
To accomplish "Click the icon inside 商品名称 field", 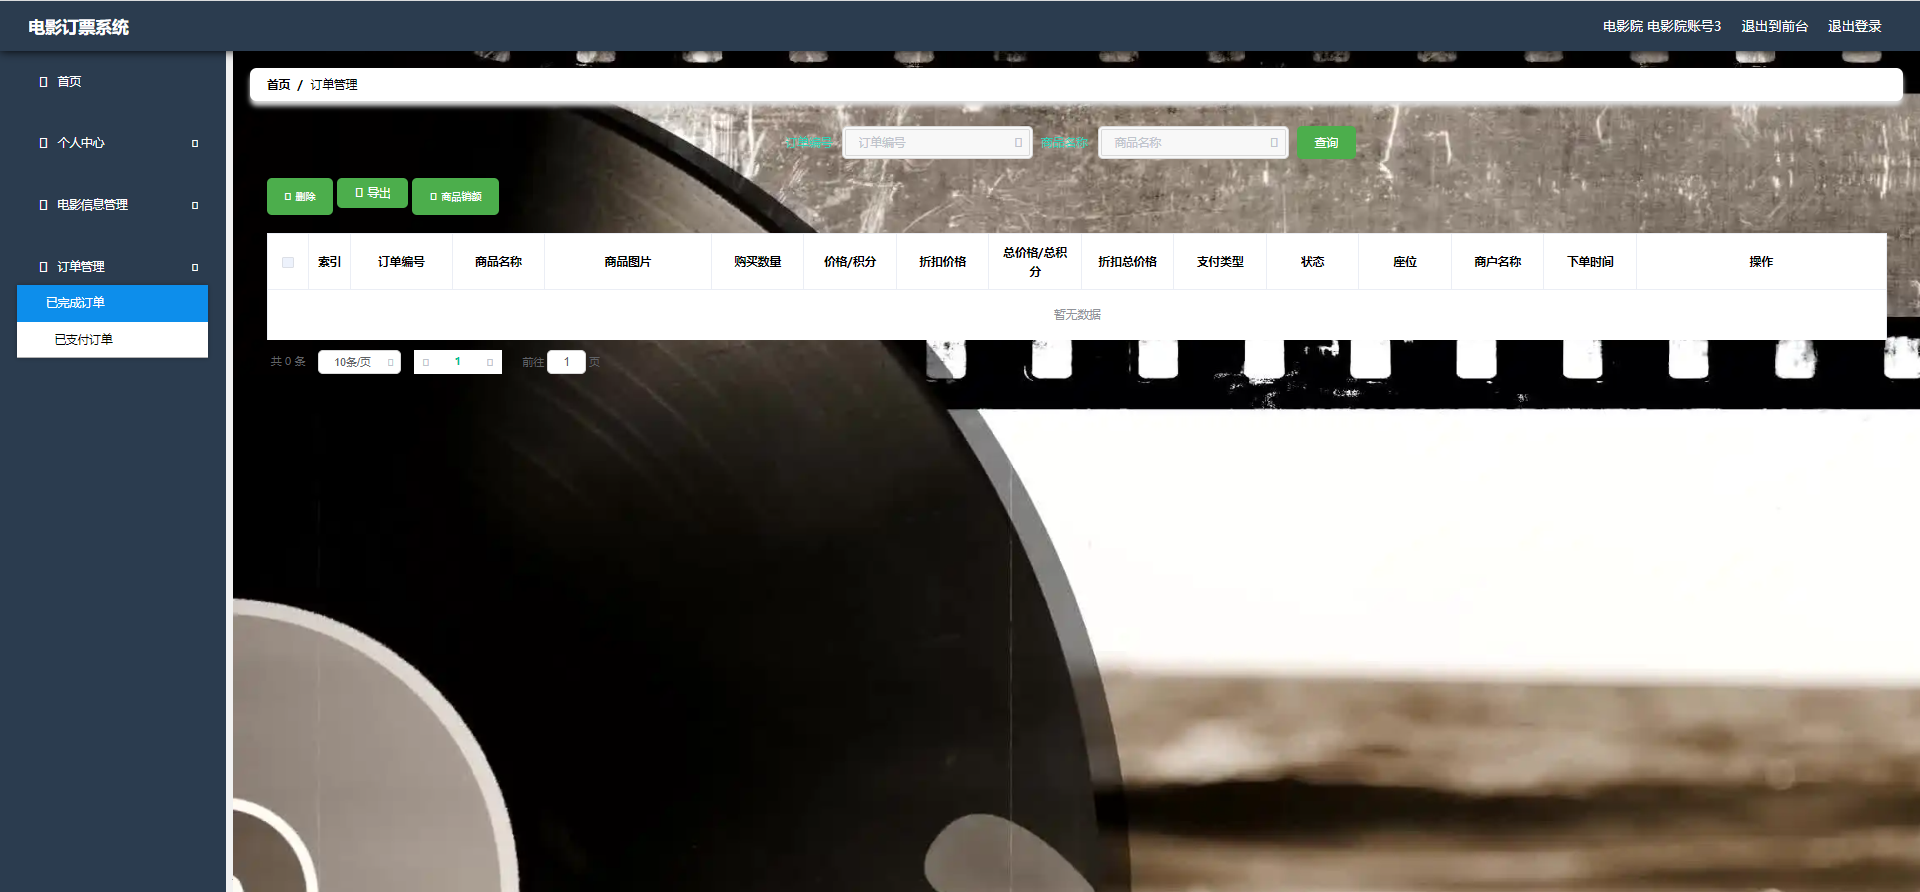I will [x=1274, y=143].
